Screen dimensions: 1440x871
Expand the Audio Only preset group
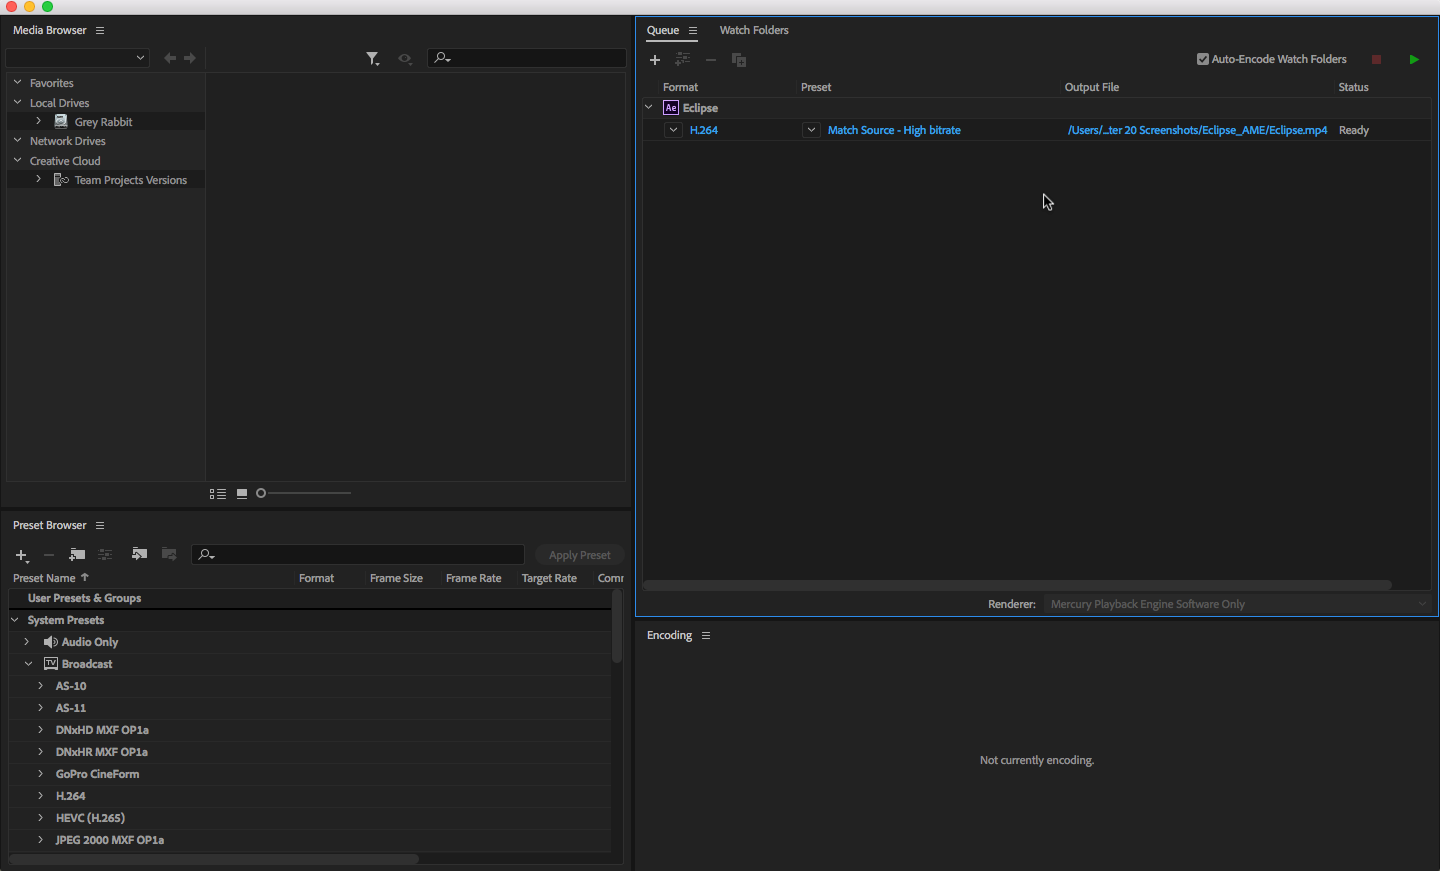pyautogui.click(x=27, y=642)
